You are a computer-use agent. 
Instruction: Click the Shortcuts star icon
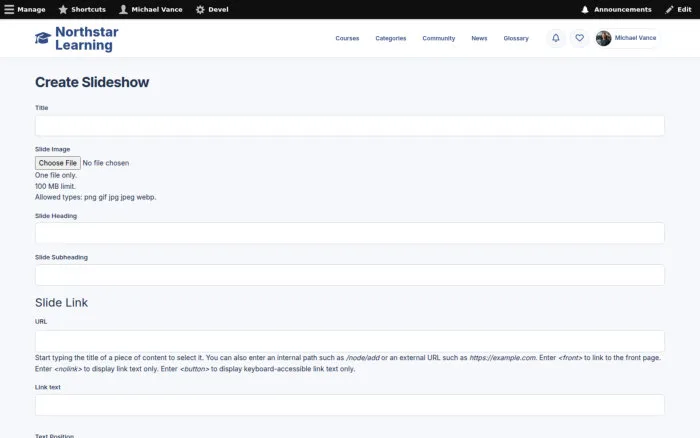pos(63,9)
